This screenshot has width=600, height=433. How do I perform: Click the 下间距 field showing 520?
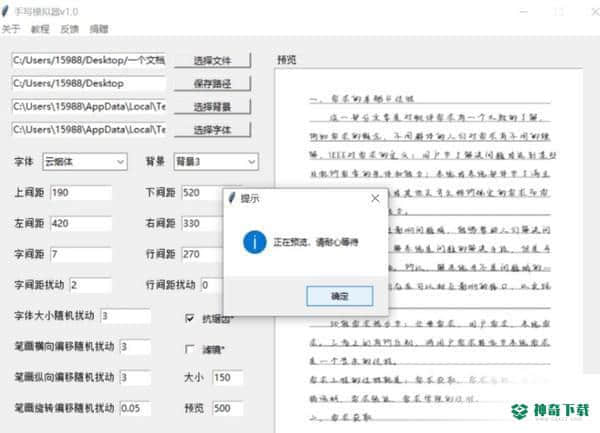(203, 192)
